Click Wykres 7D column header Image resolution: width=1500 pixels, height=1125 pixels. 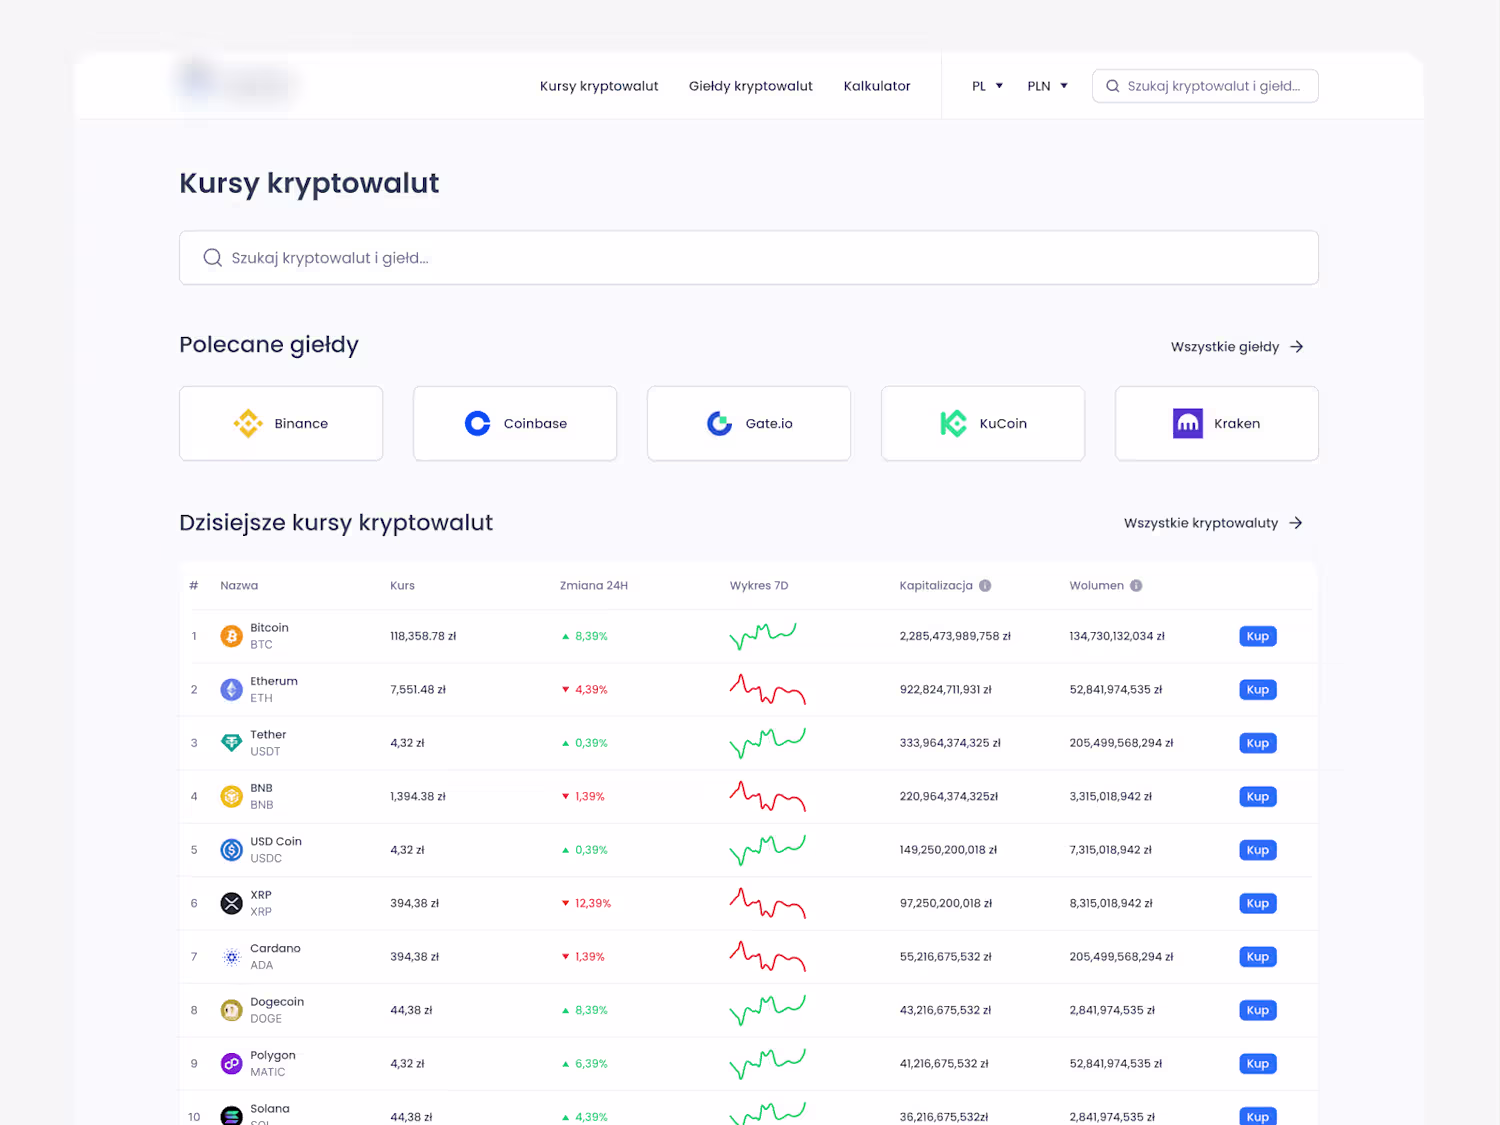[759, 586]
